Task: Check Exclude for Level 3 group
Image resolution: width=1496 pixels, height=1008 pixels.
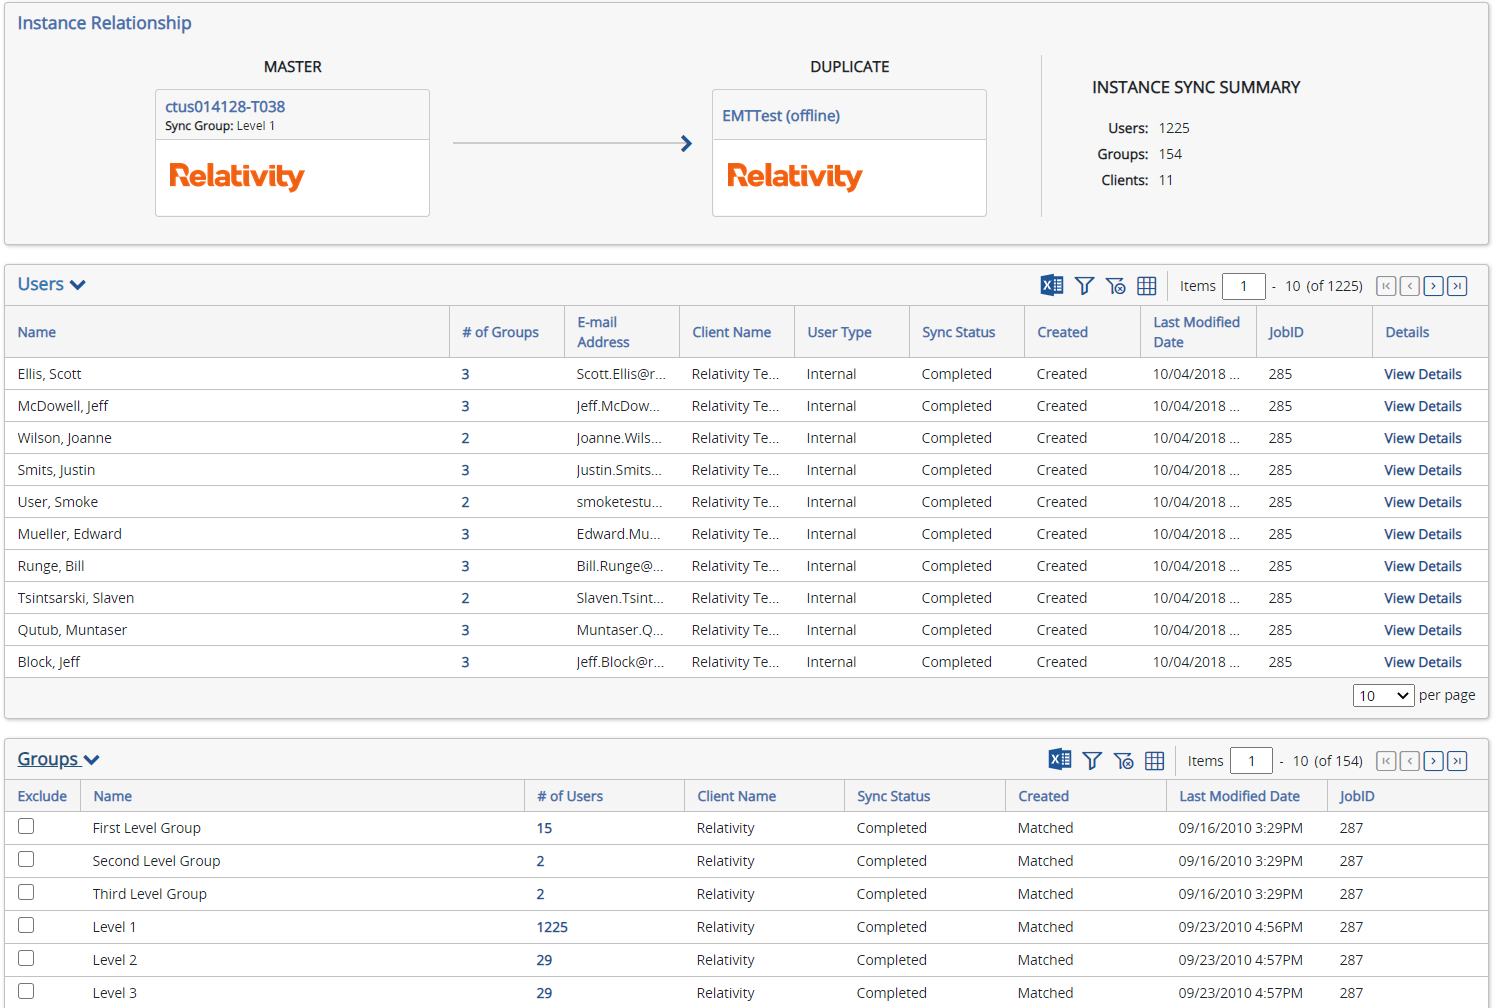Action: coord(26,991)
